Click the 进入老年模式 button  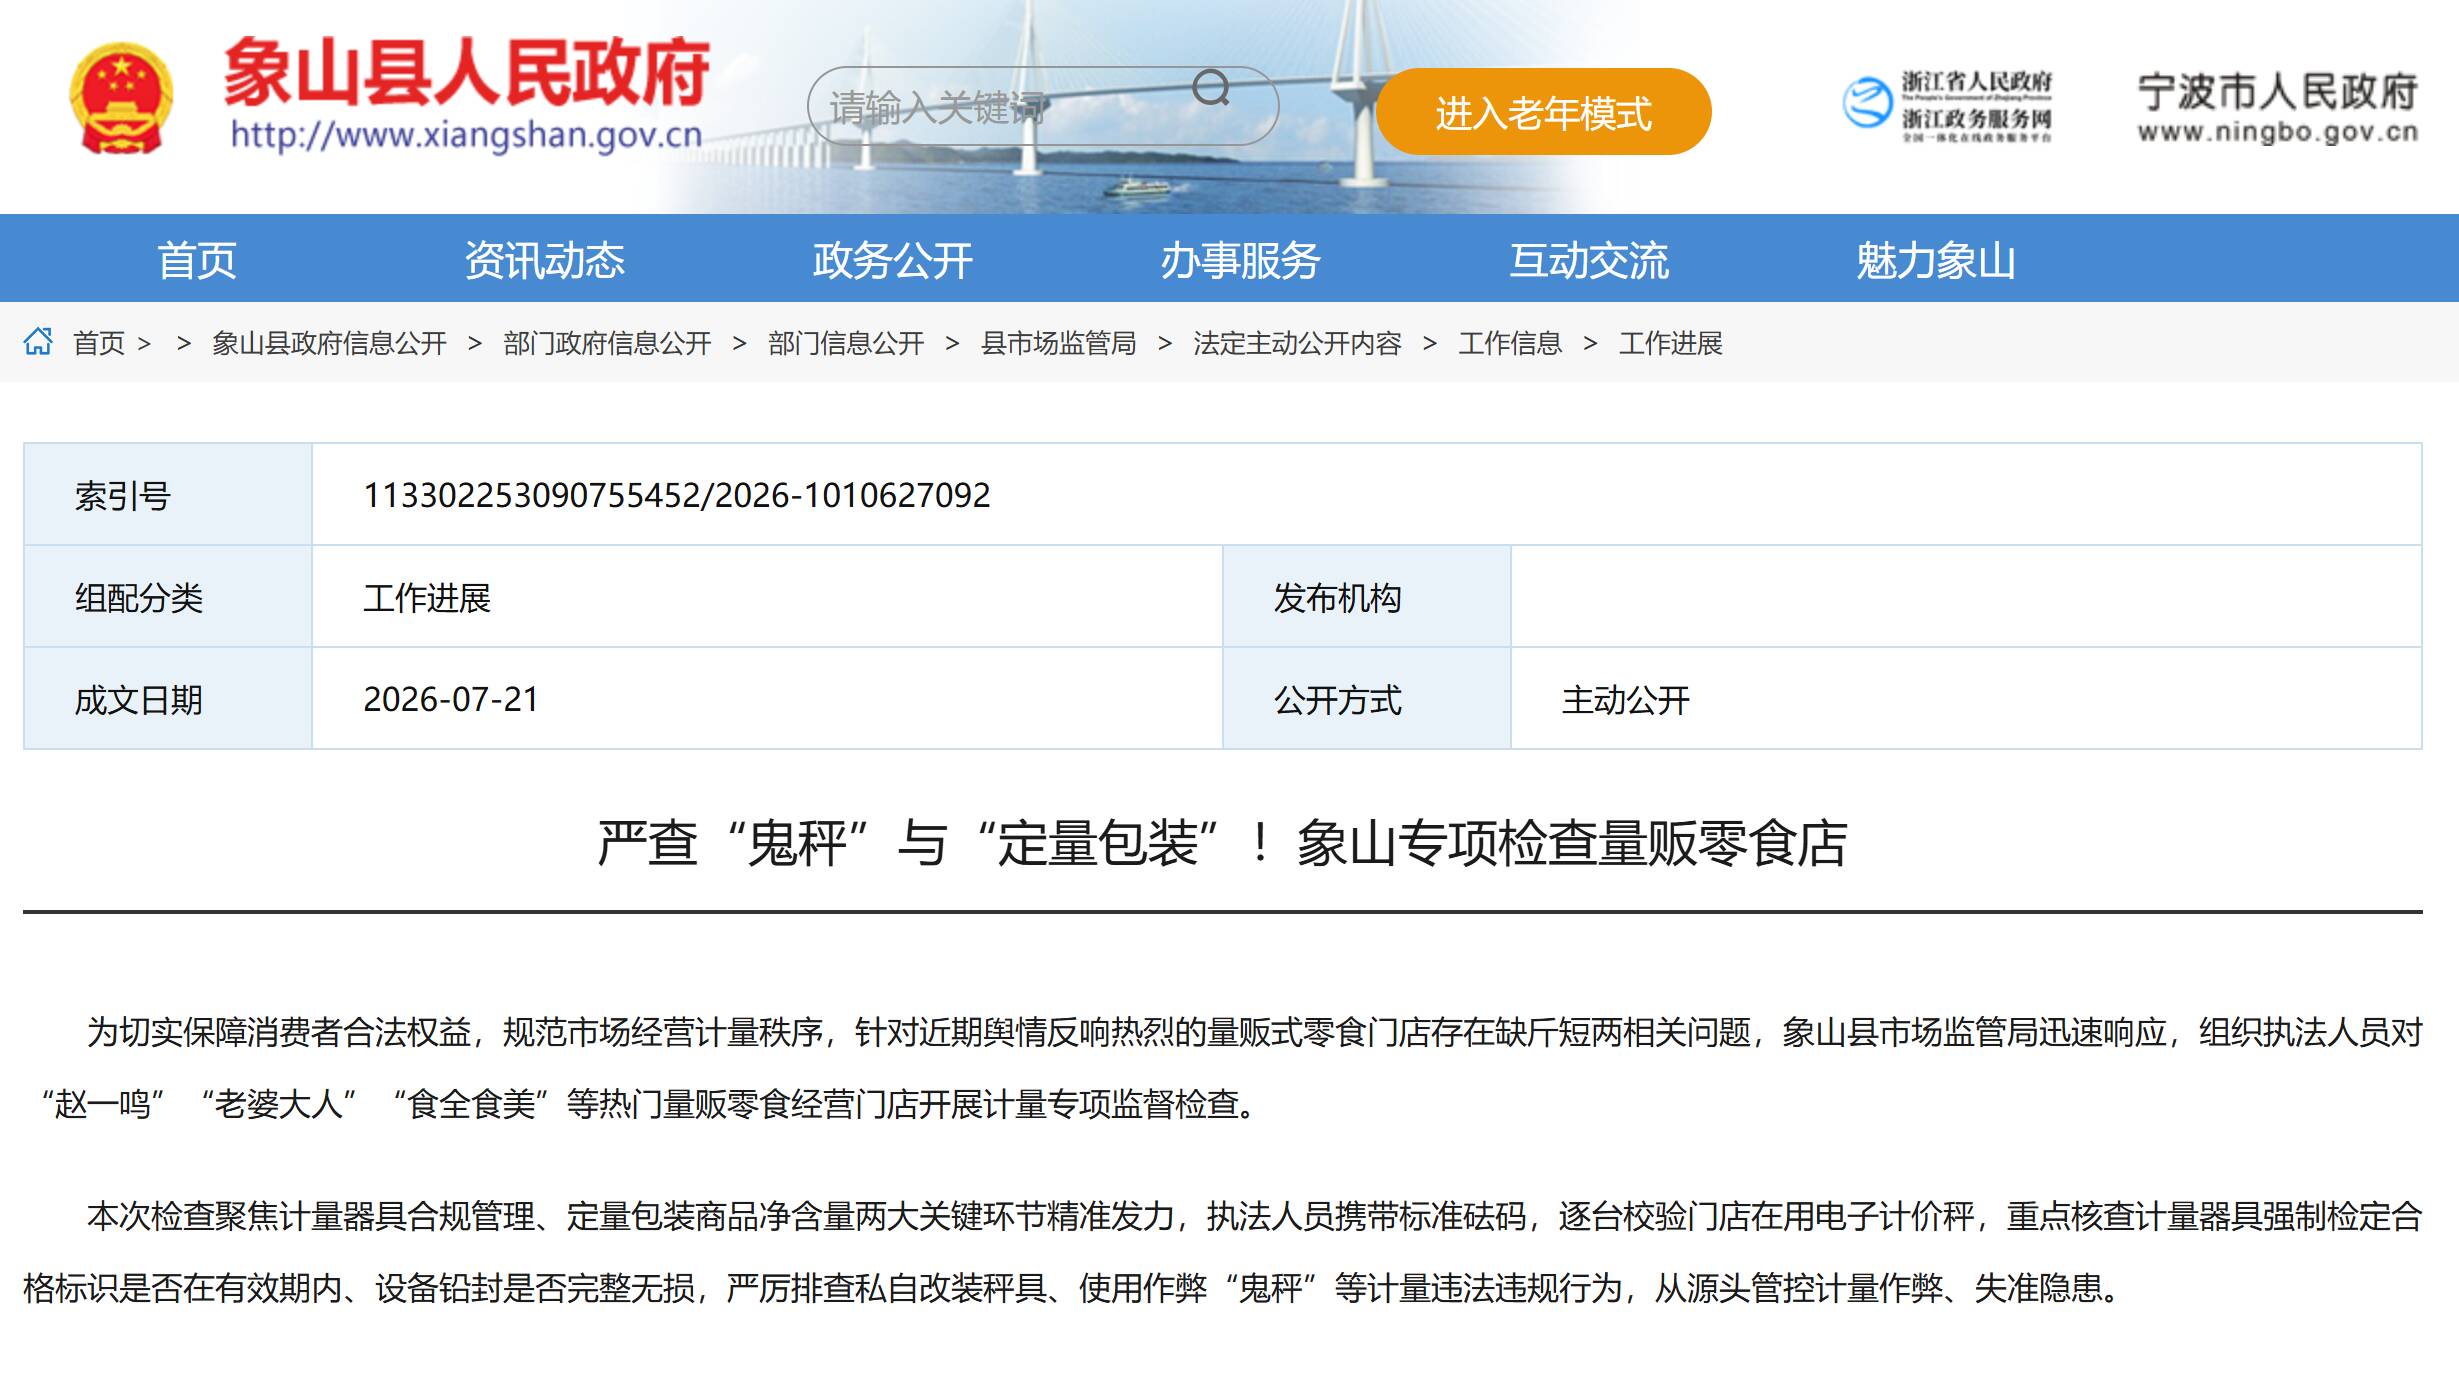click(x=1543, y=112)
